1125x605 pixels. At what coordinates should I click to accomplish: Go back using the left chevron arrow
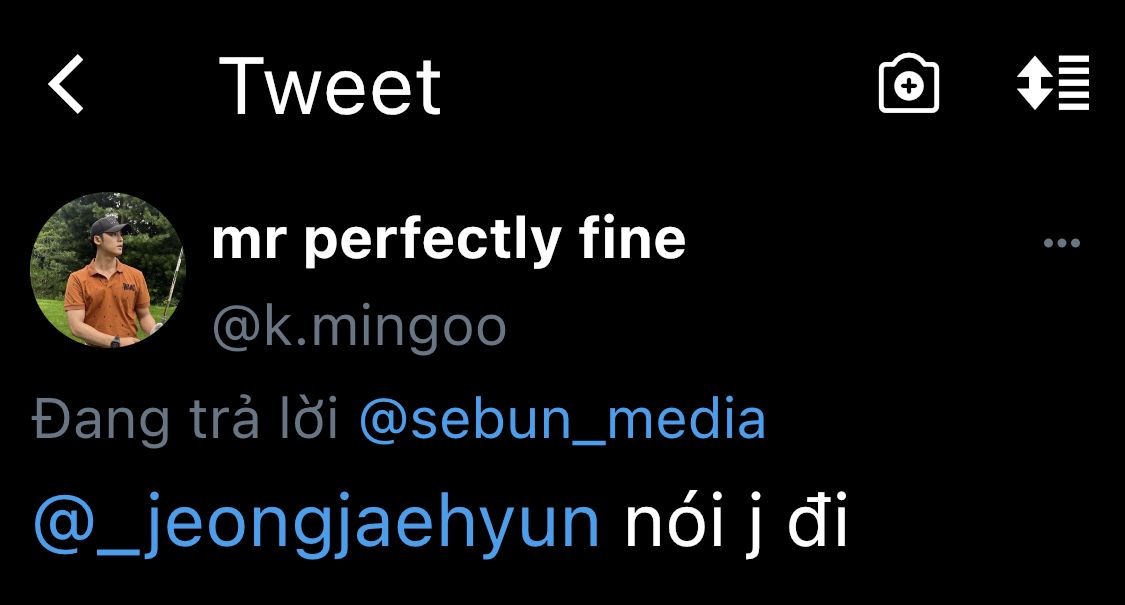pos(66,84)
